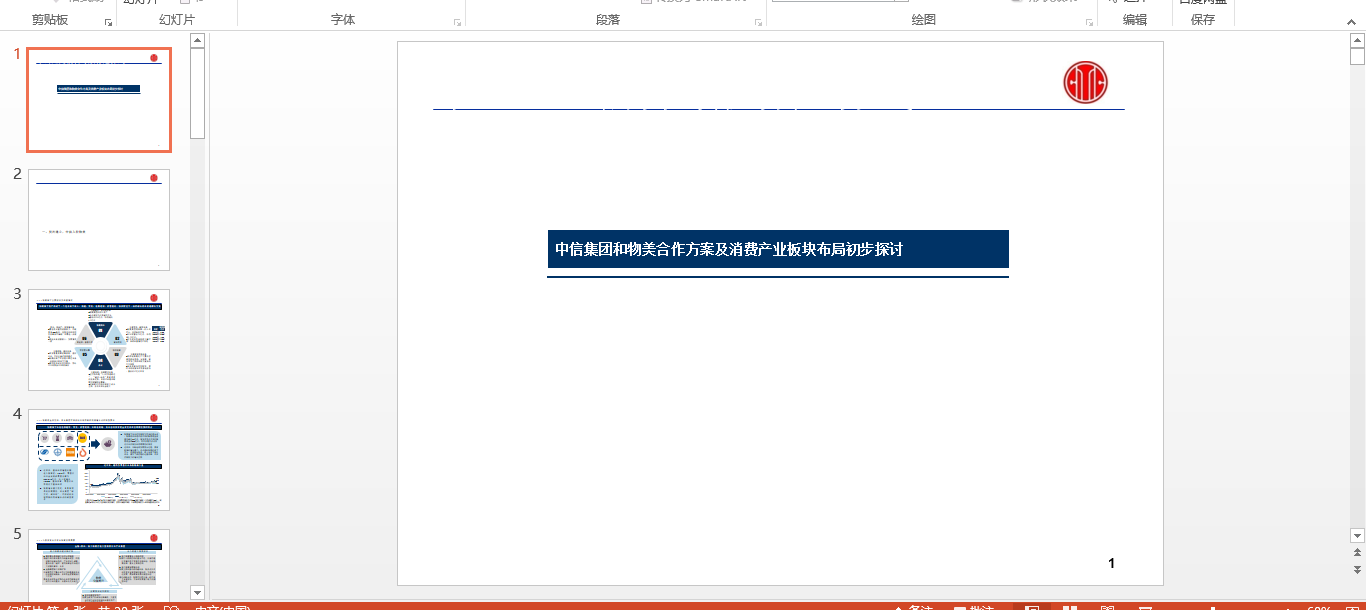Screen dimensions: 1366x610
Task: Open the 字体 (Font) group dialog launcher
Action: click(x=457, y=21)
